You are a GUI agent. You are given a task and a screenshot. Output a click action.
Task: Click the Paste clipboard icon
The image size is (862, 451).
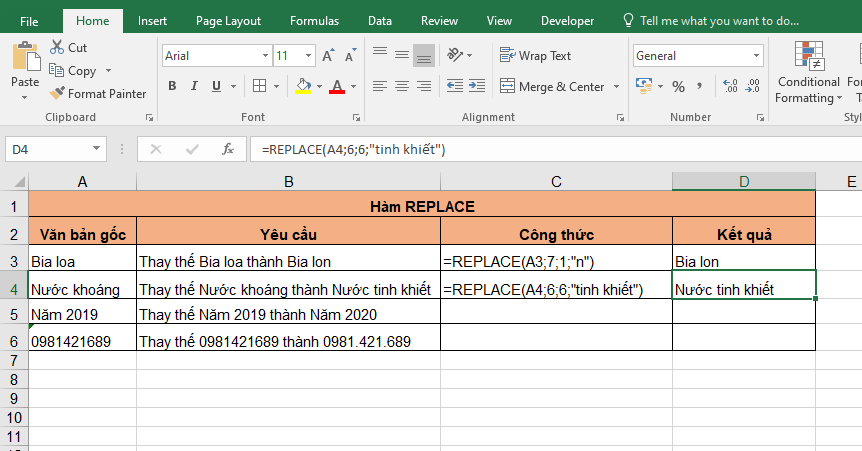click(x=25, y=60)
